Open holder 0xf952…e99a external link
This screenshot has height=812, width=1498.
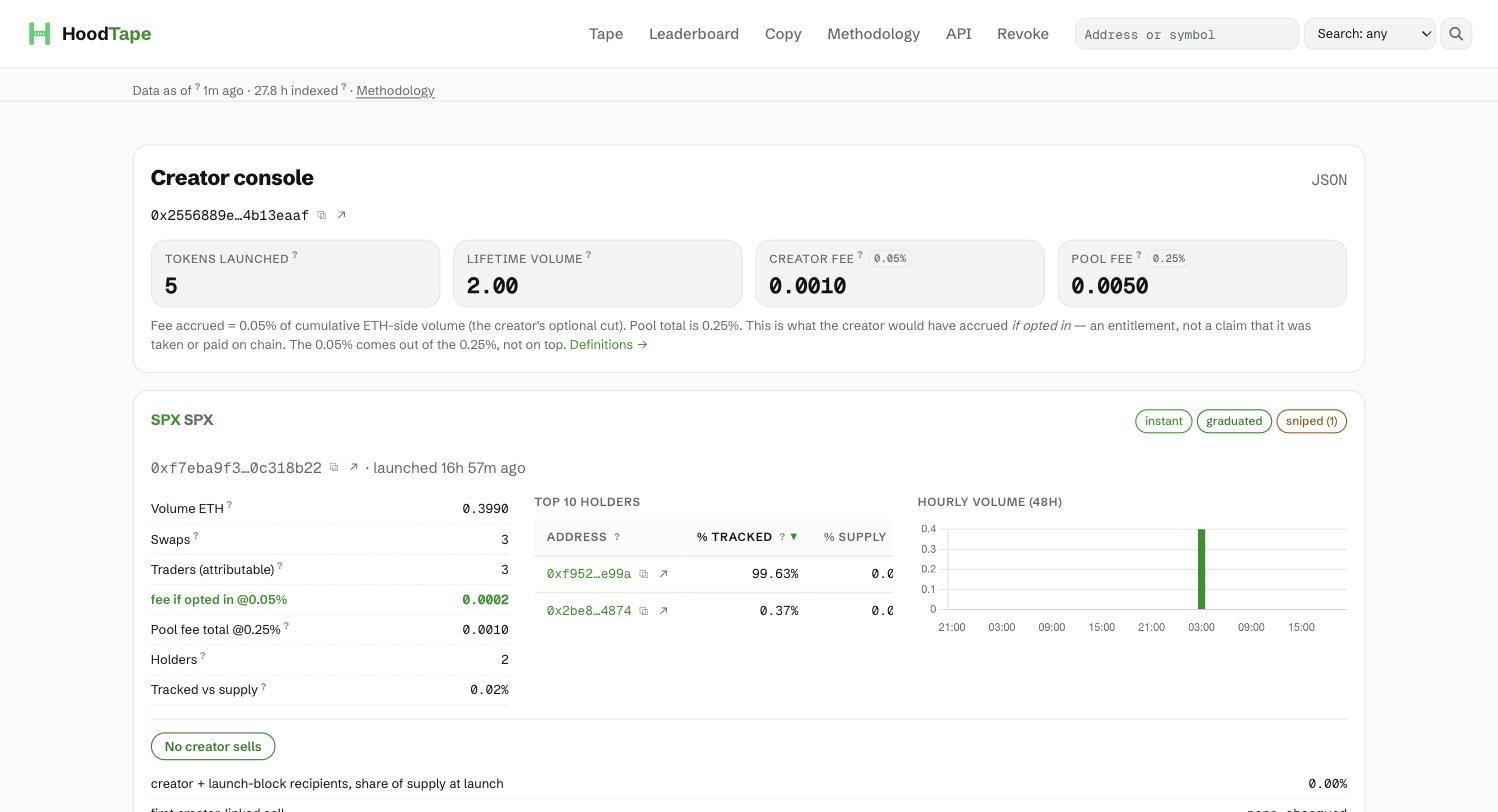[x=663, y=574]
